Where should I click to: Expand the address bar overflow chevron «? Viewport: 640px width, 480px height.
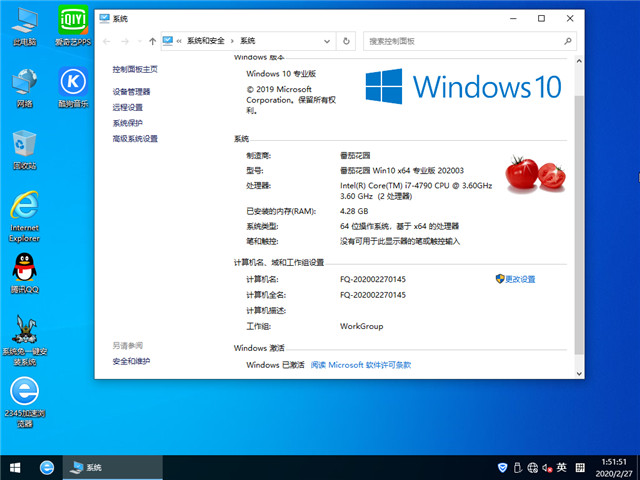[179, 41]
